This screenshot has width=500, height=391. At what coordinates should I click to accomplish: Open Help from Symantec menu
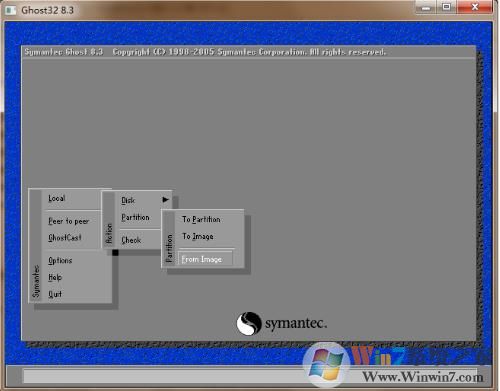click(x=55, y=277)
